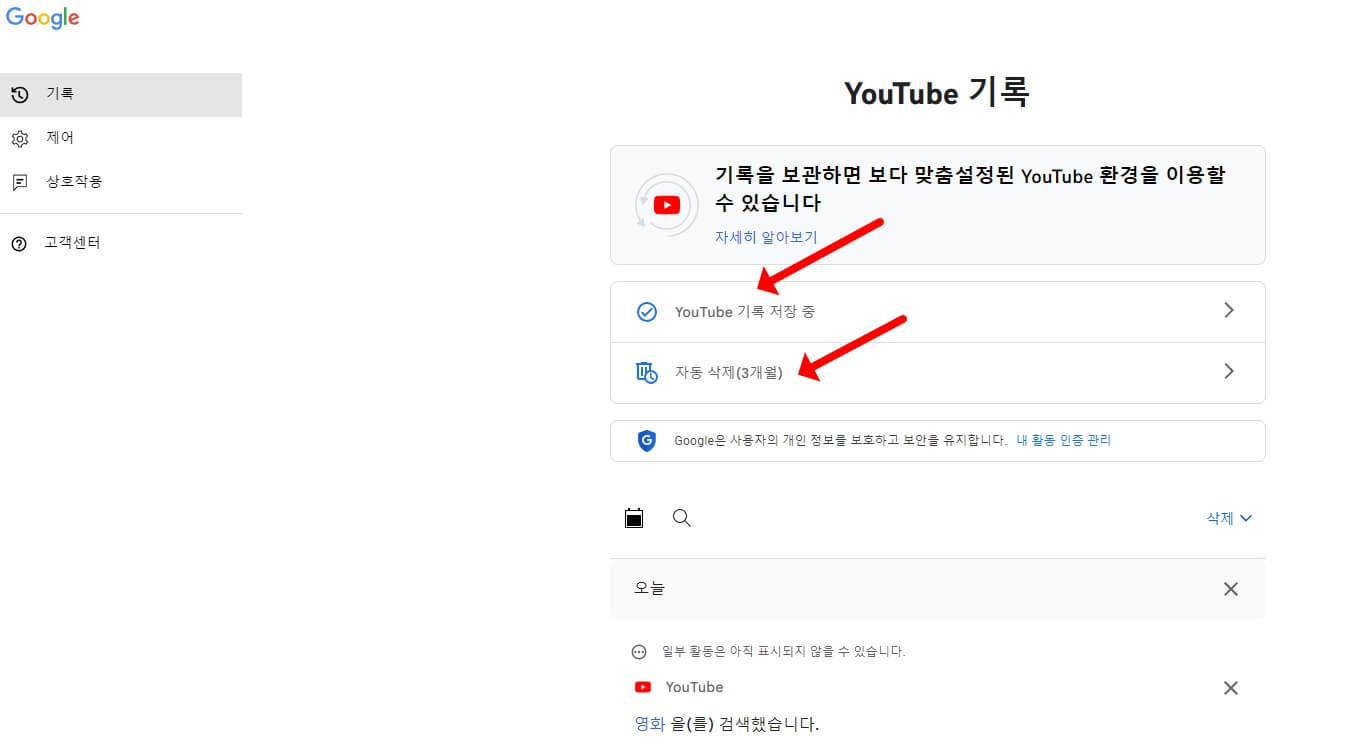
Task: Open the 영화 search term link
Action: pyautogui.click(x=650, y=724)
